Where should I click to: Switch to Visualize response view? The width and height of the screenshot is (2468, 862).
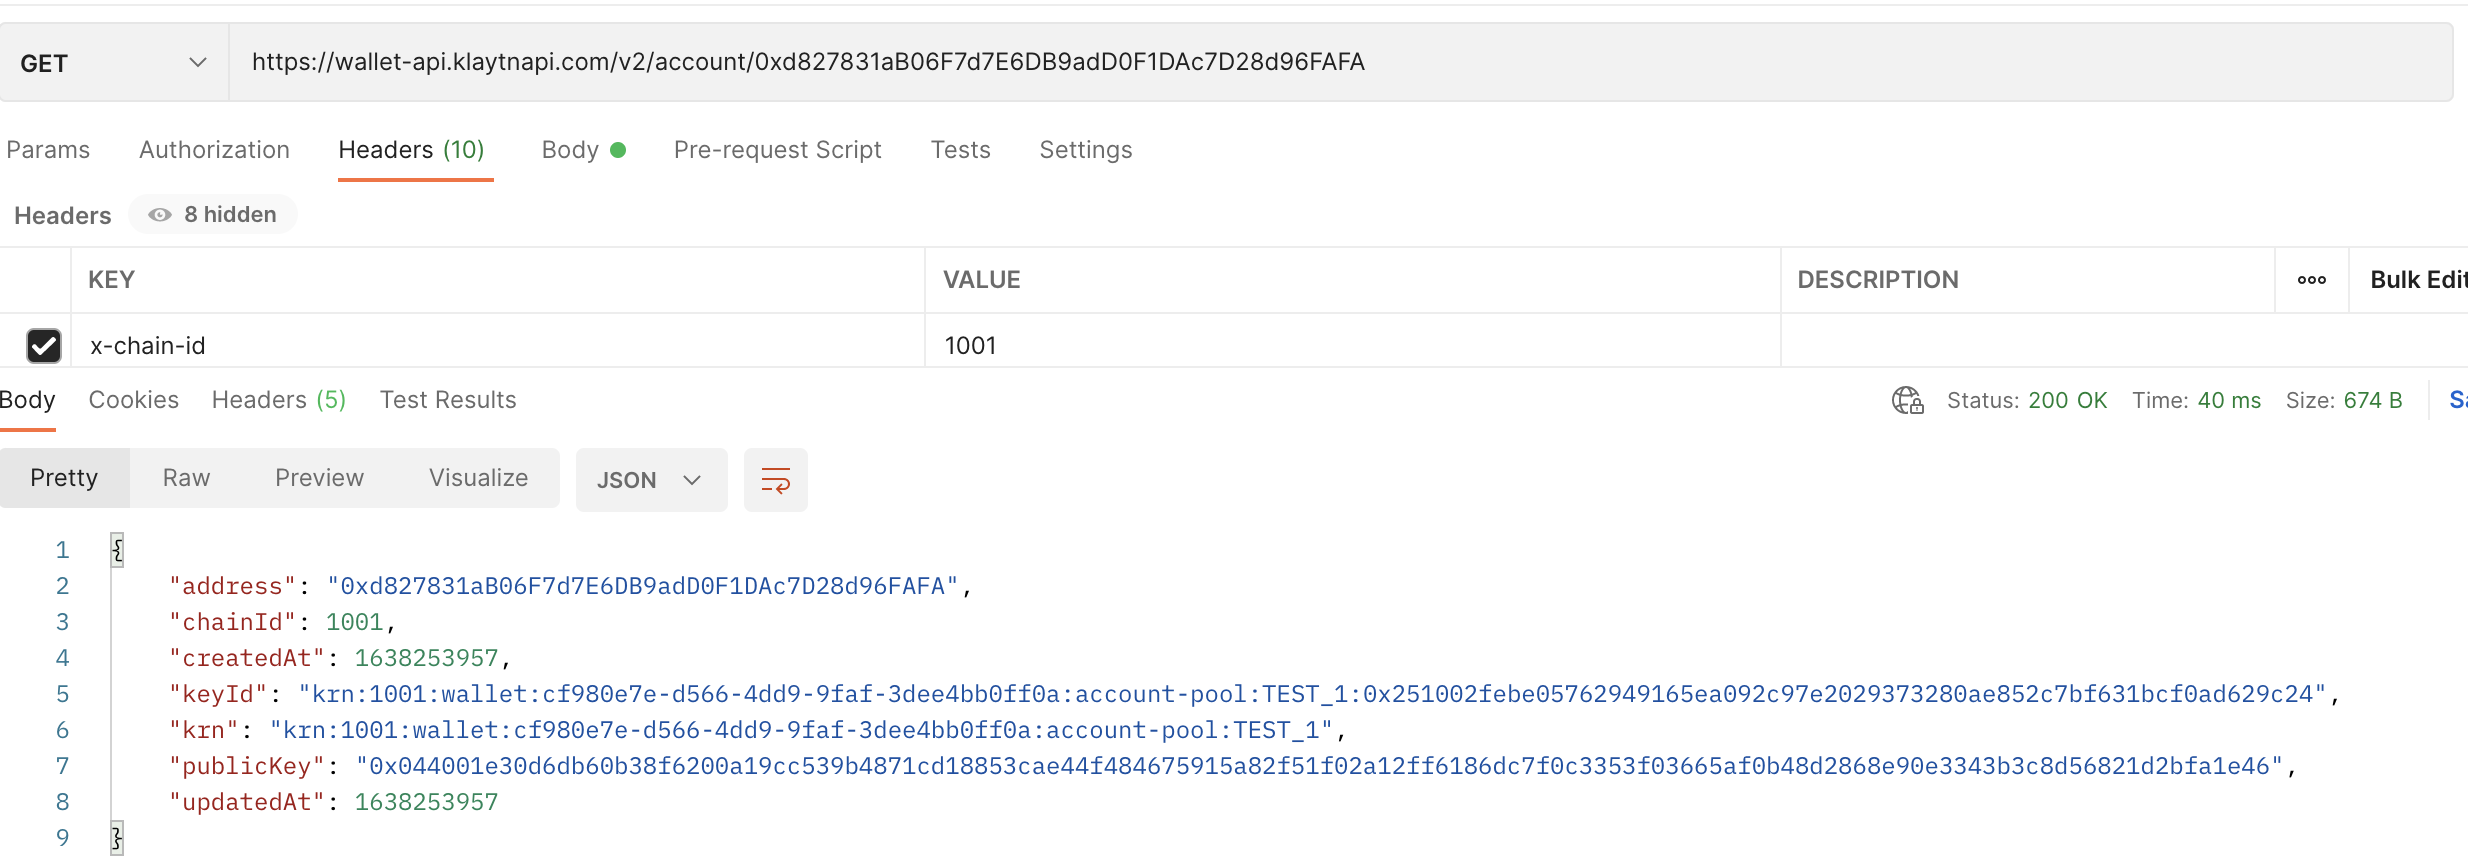click(478, 478)
